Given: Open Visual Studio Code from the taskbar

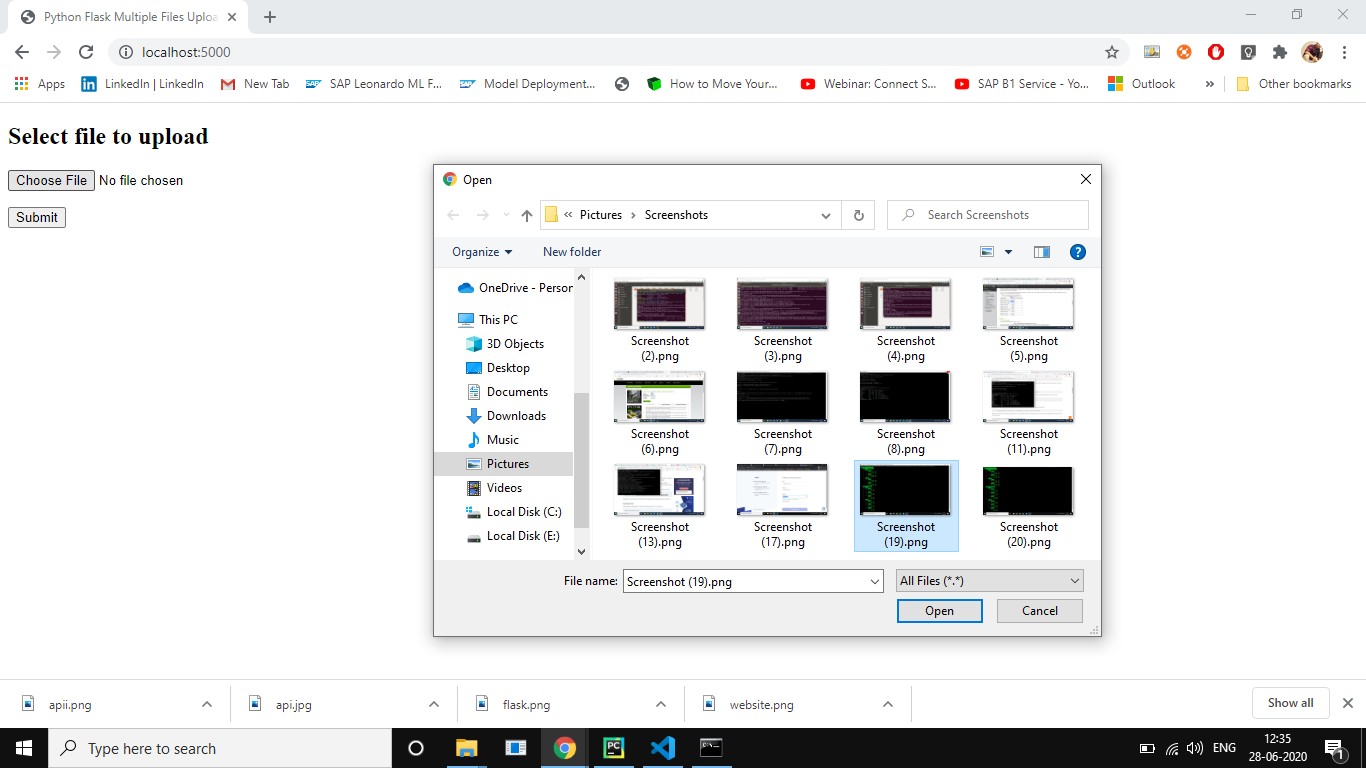Looking at the screenshot, I should (662, 748).
